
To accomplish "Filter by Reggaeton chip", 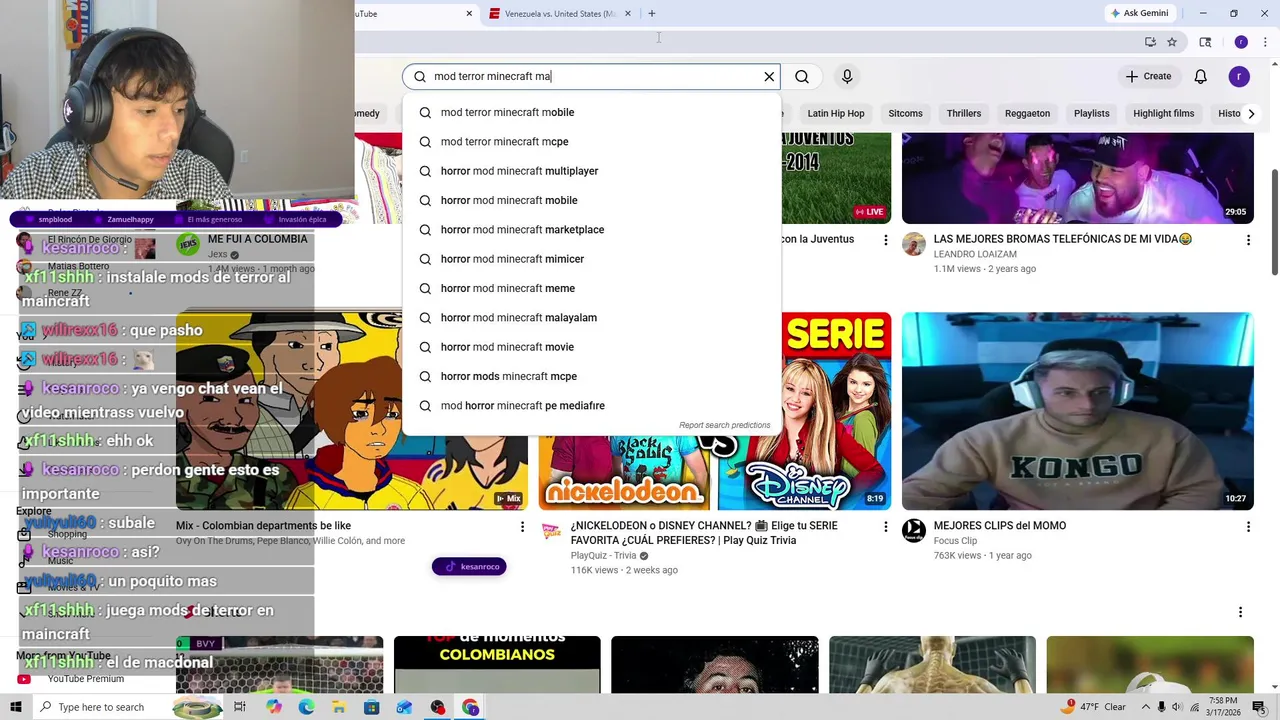I will [x=1027, y=113].
